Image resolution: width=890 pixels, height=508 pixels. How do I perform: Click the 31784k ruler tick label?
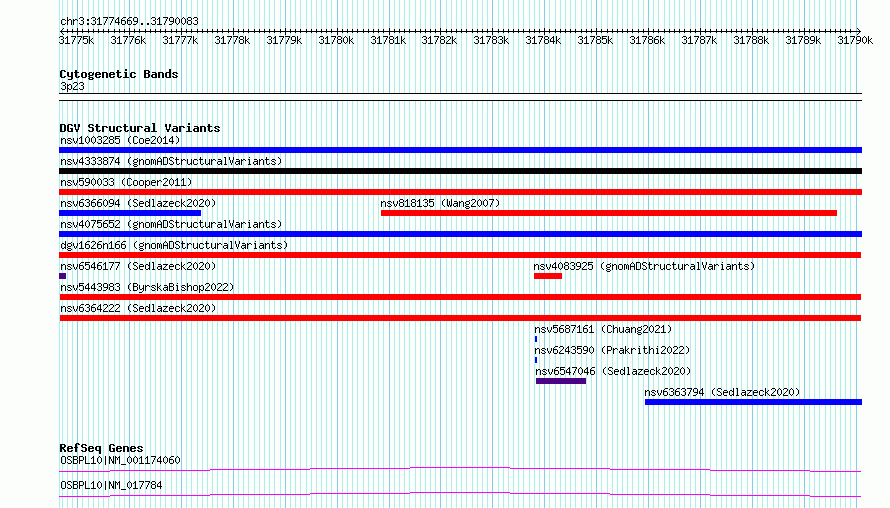(543, 40)
